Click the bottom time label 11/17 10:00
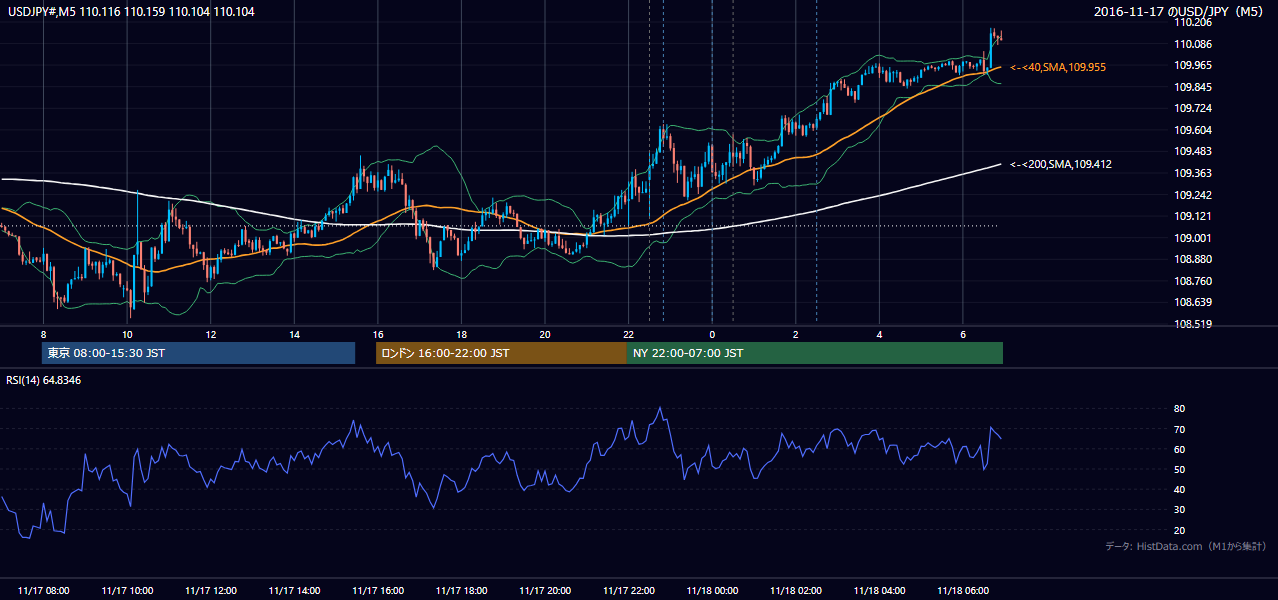The image size is (1278, 600). click(x=127, y=591)
